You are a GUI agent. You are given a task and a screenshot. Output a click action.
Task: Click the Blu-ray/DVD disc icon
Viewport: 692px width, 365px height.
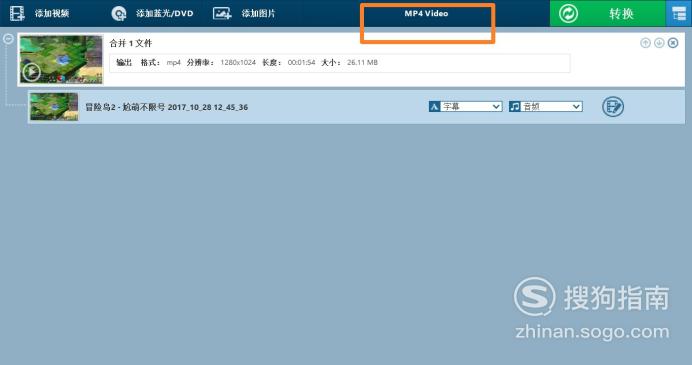pyautogui.click(x=119, y=14)
